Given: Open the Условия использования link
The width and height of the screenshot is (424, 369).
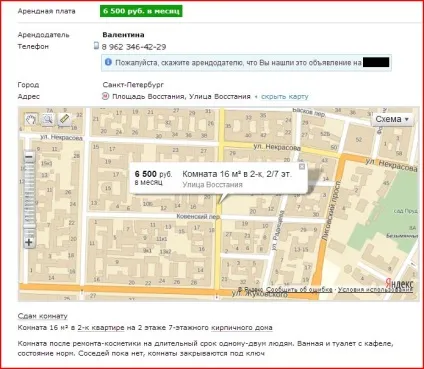Looking at the screenshot, I should pyautogui.click(x=375, y=289).
